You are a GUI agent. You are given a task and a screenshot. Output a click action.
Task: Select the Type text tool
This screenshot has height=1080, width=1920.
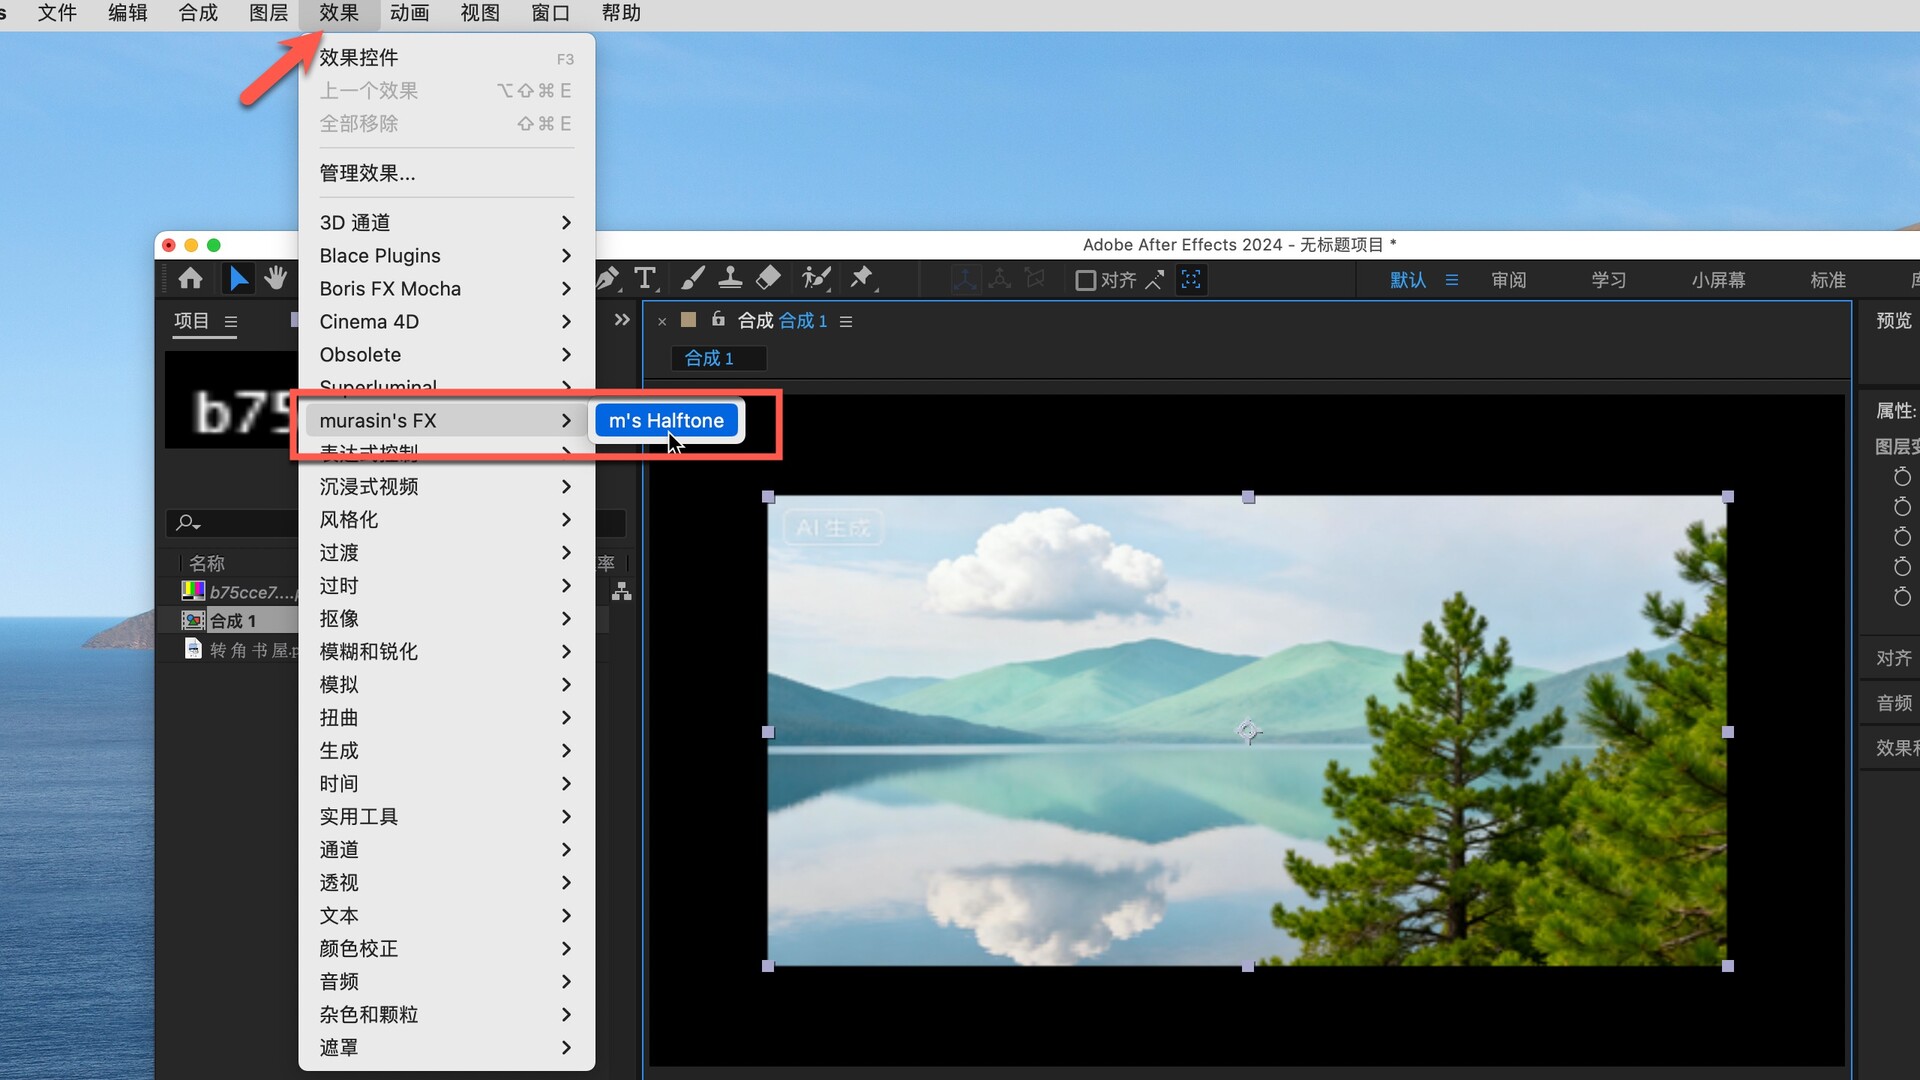pyautogui.click(x=645, y=279)
